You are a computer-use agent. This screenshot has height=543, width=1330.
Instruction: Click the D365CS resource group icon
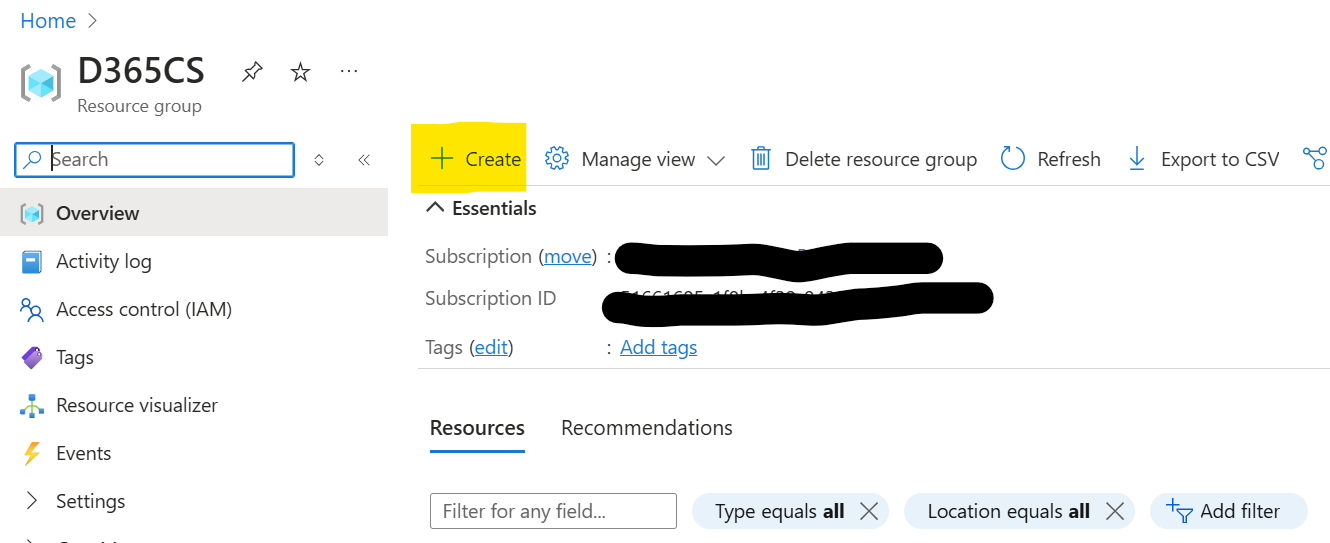(x=41, y=82)
